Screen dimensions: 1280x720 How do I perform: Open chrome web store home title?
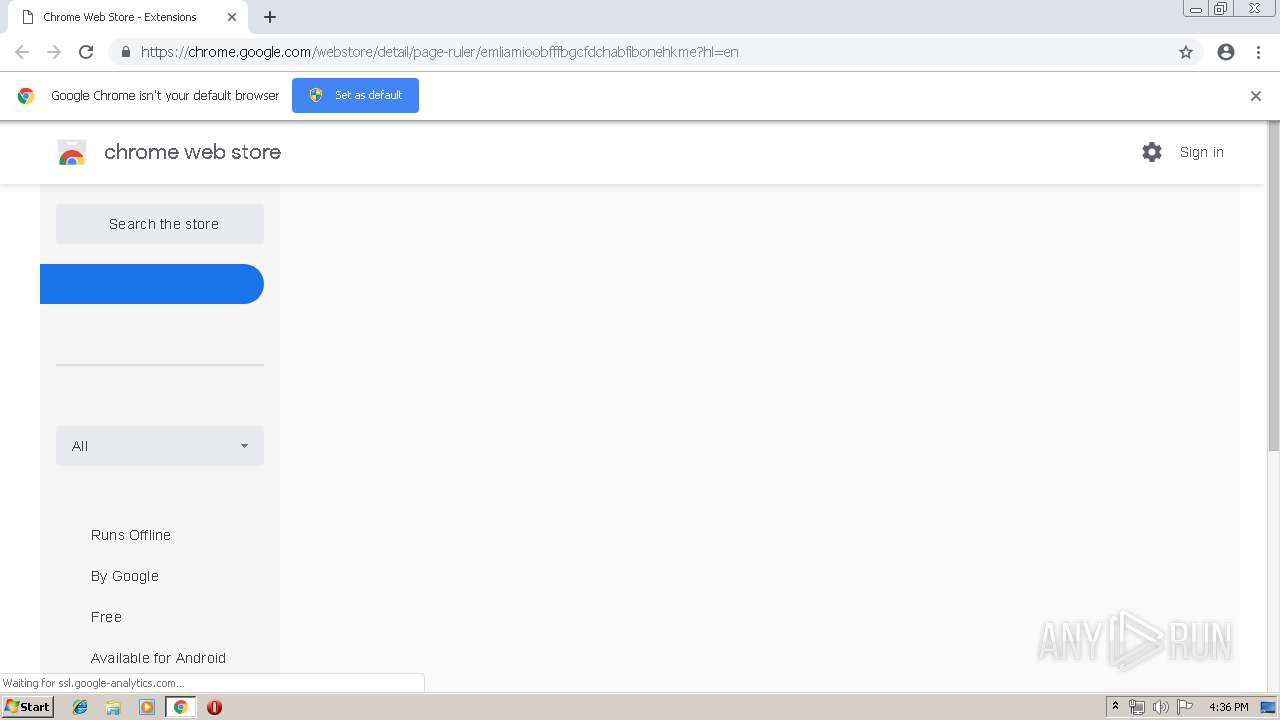click(192, 152)
